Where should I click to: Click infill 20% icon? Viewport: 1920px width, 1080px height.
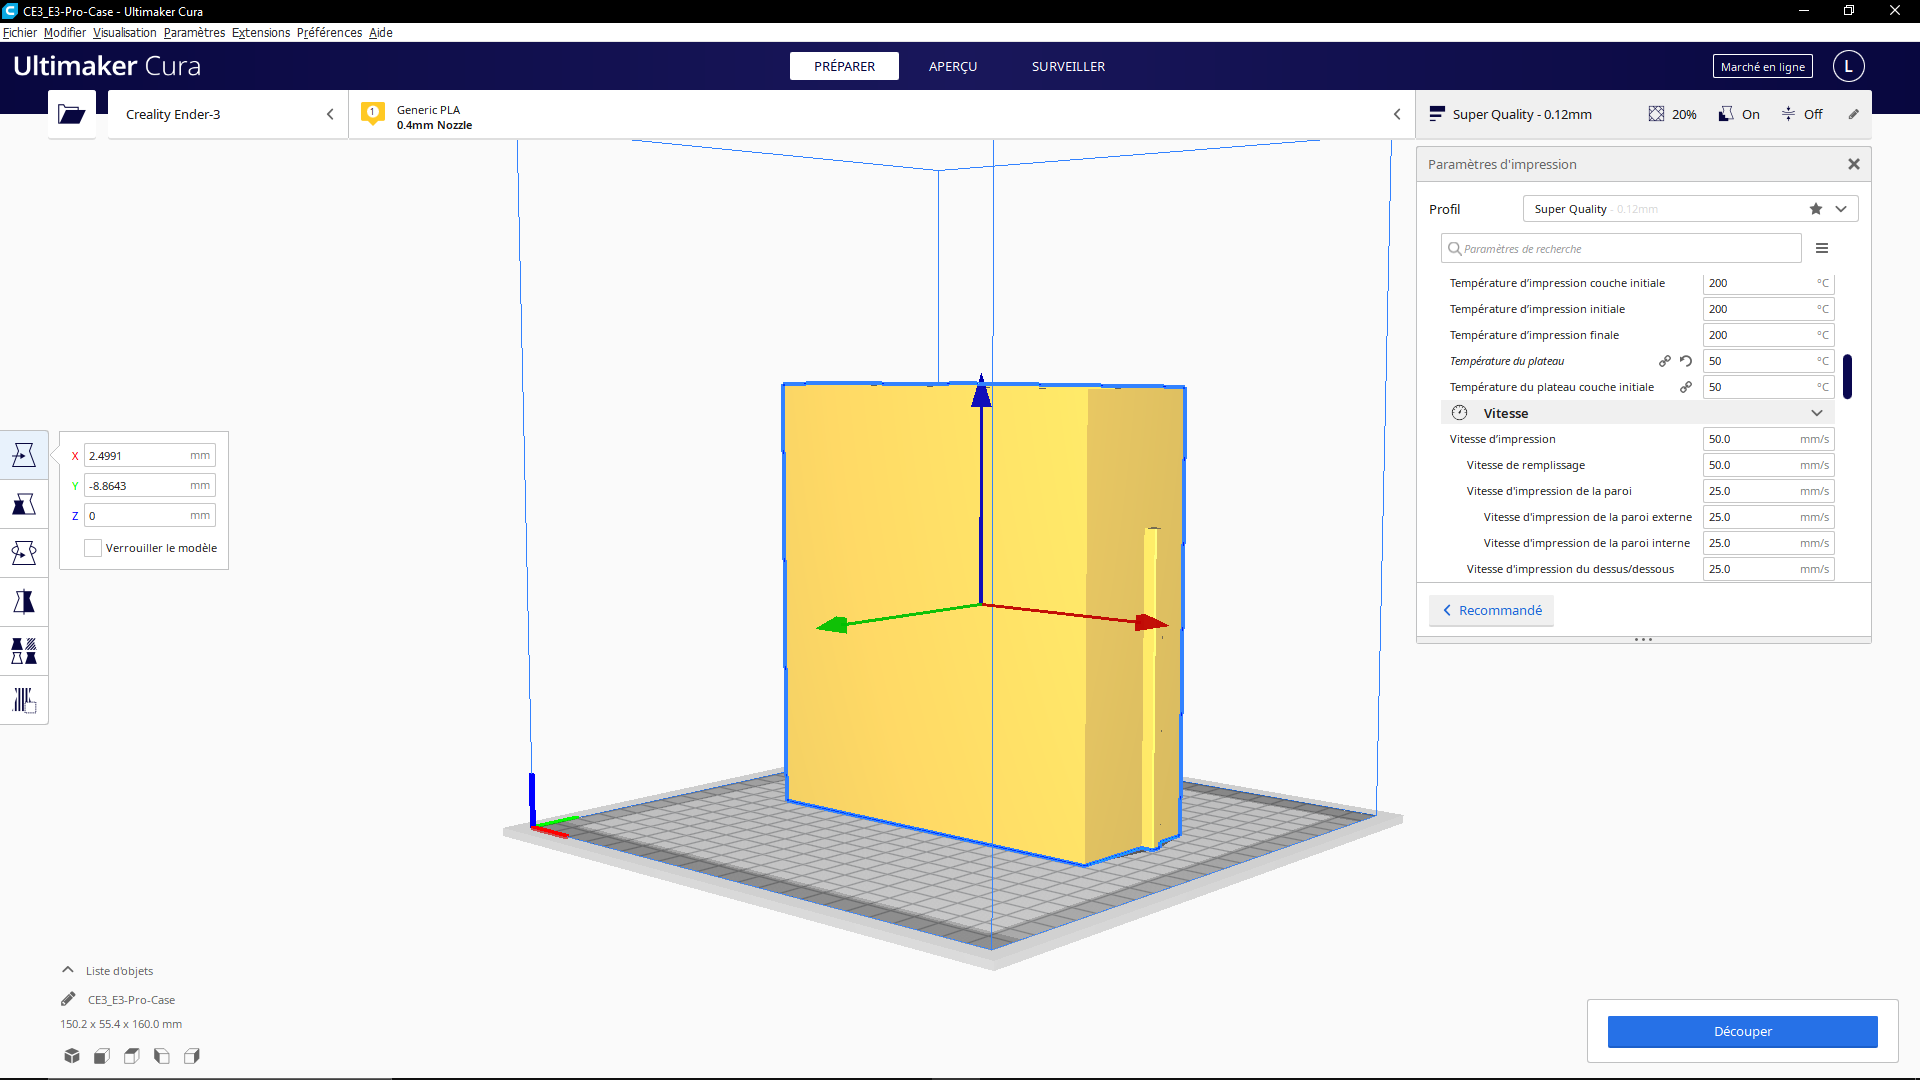[x=1657, y=114]
